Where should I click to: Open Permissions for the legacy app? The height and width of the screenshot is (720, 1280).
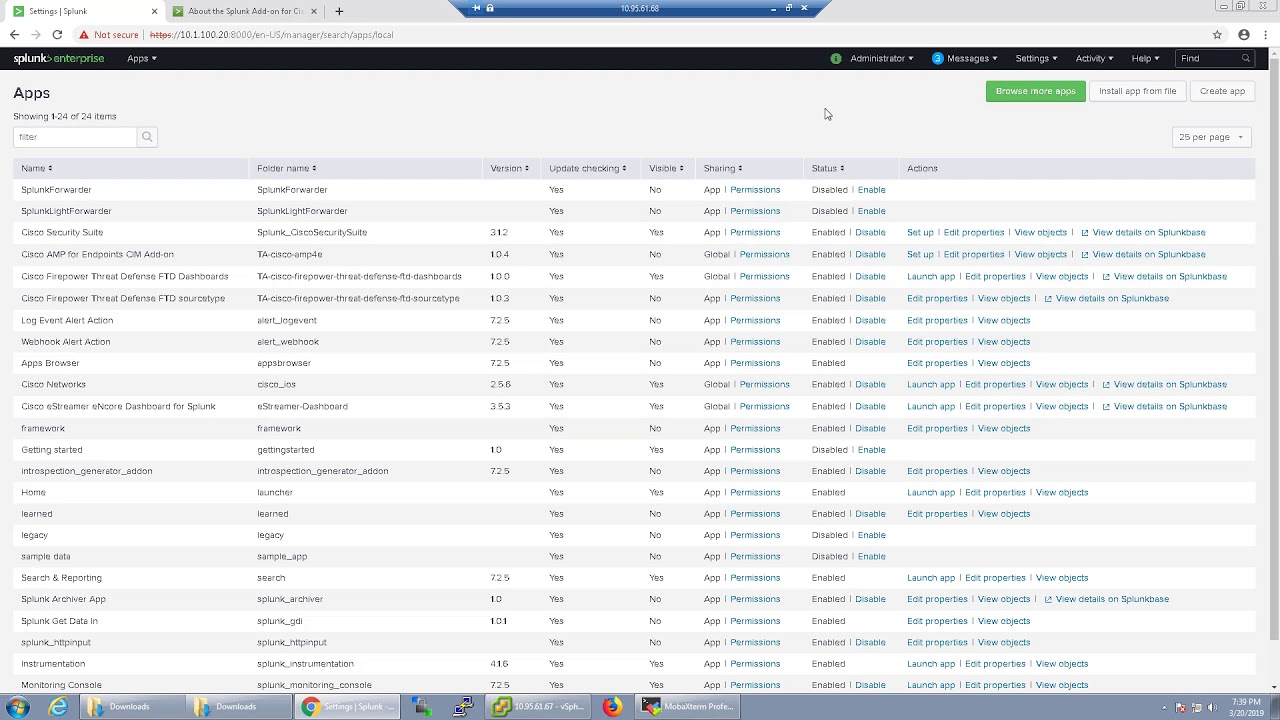[755, 535]
